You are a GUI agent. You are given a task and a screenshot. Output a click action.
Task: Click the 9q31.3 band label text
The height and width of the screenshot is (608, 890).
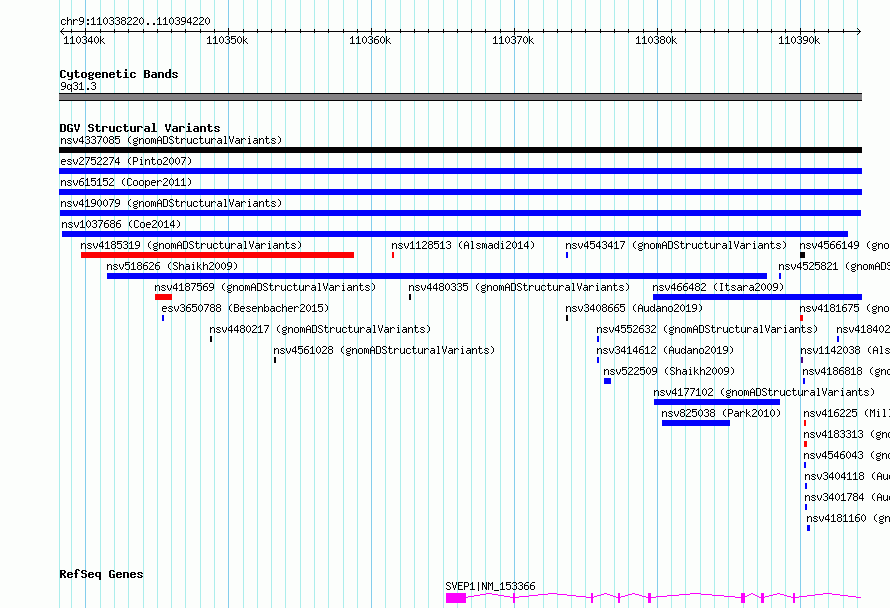point(78,86)
